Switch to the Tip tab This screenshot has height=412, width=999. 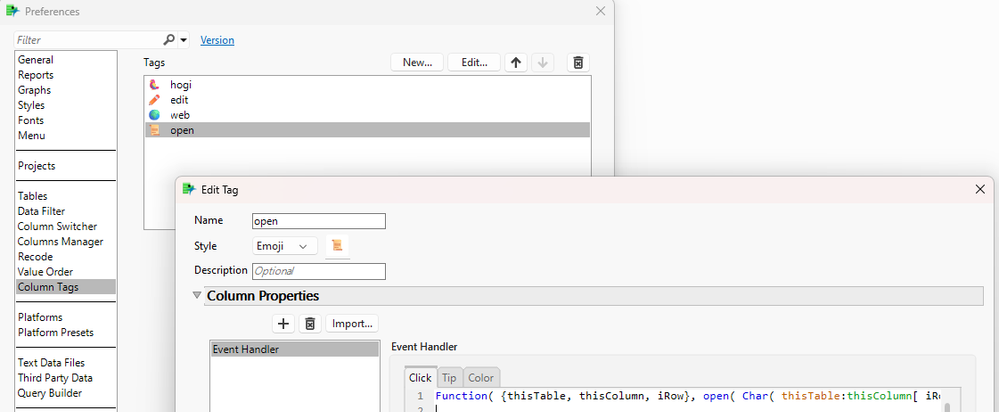pos(449,378)
